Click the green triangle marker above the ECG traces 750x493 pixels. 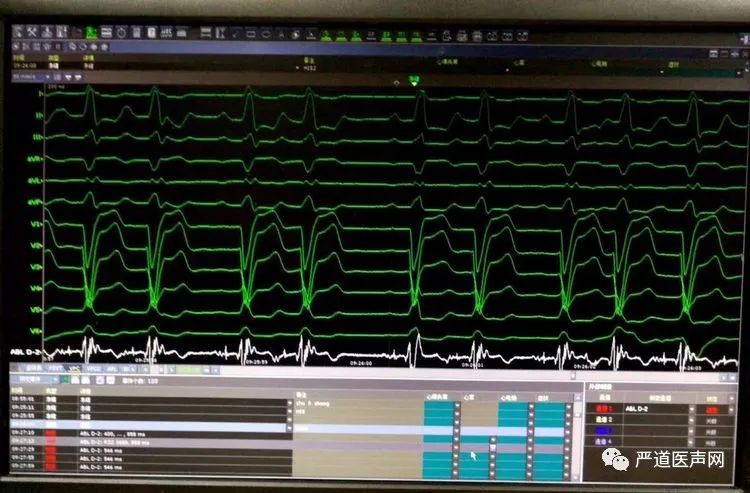tap(411, 83)
